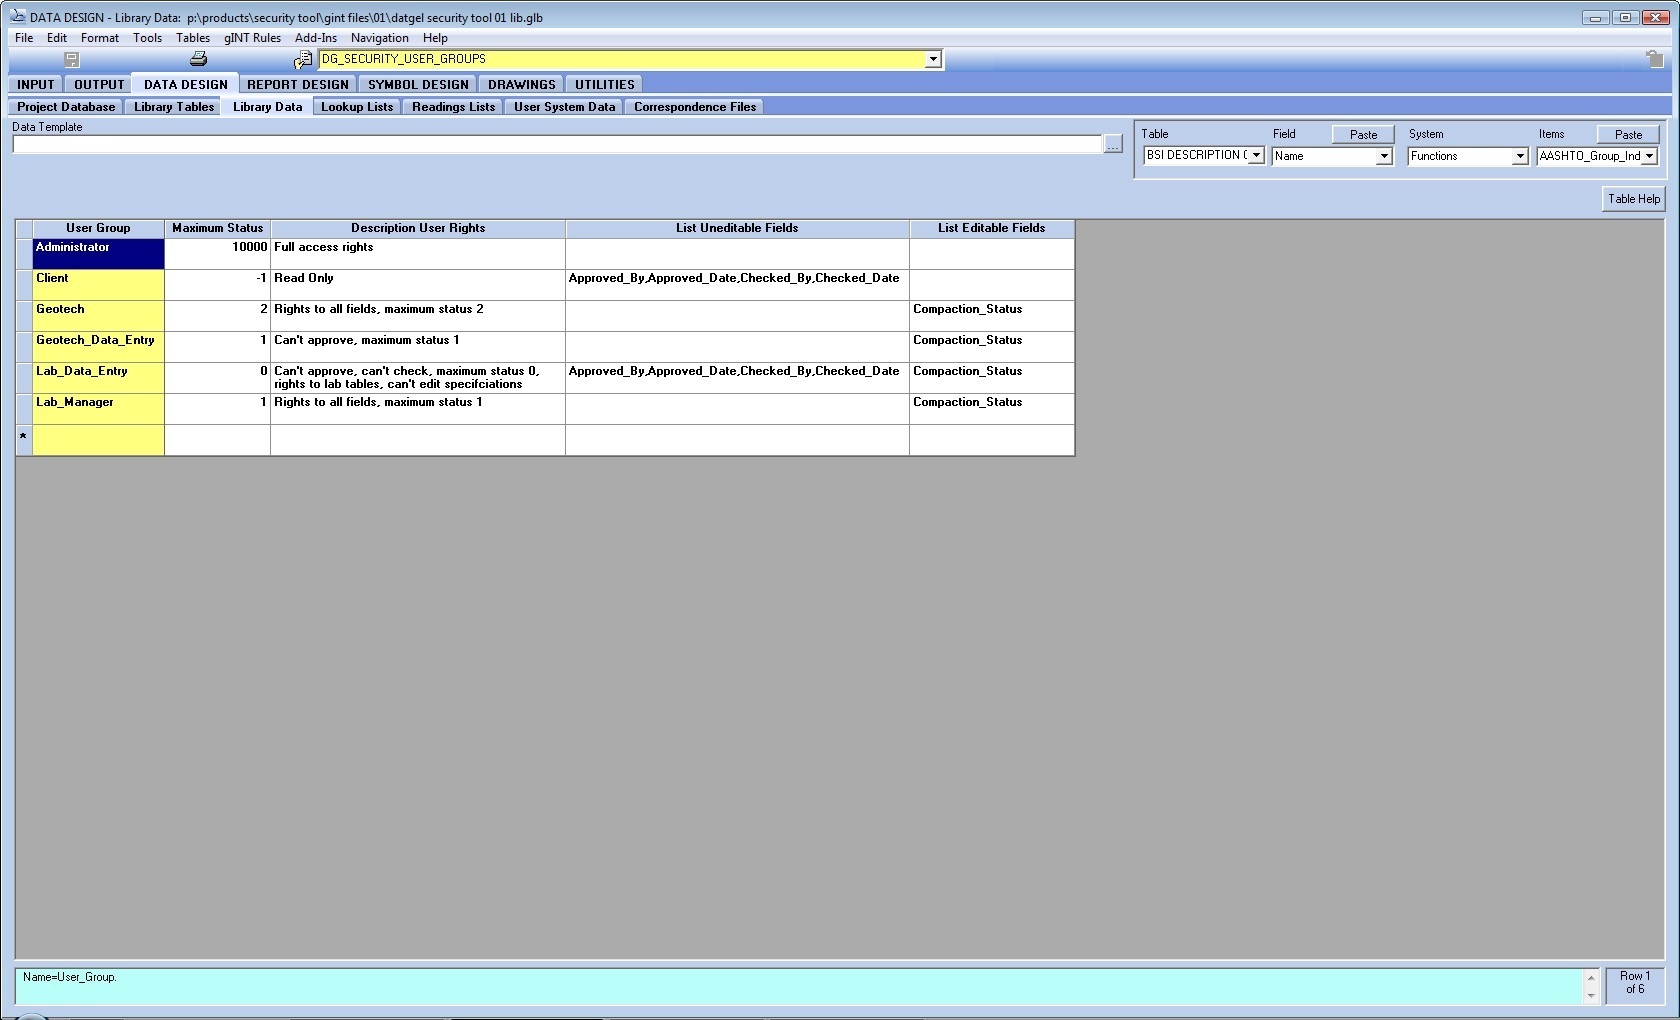Screen dimensions: 1680x1020
Task: Click the Paste button next to Items
Action: point(1628,134)
